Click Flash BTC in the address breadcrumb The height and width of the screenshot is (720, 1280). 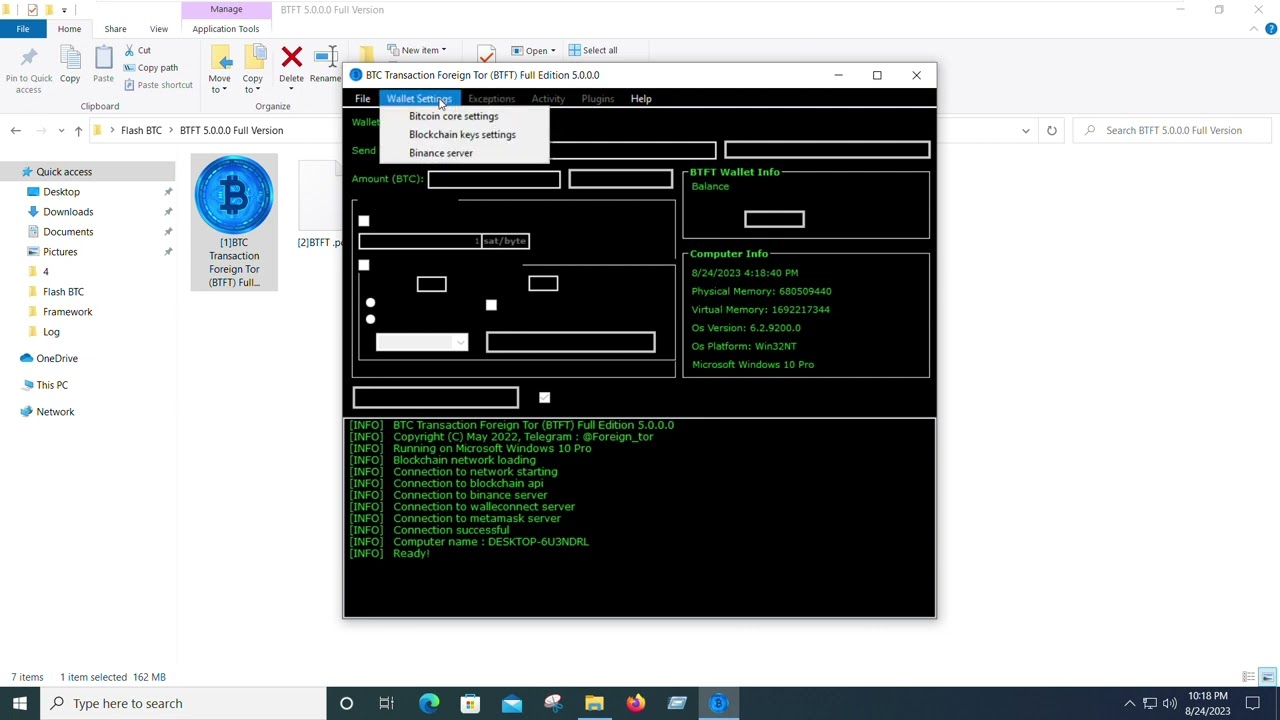141,130
